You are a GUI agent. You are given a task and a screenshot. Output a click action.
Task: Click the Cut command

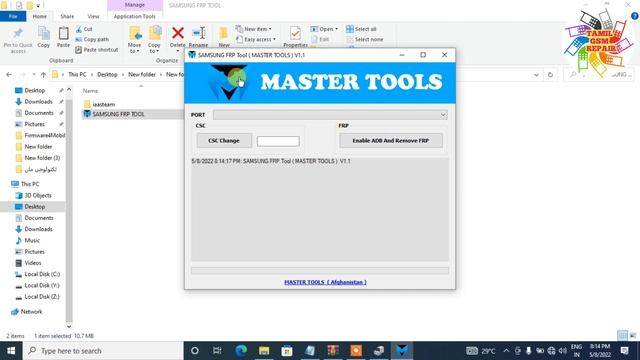pyautogui.click(x=84, y=29)
